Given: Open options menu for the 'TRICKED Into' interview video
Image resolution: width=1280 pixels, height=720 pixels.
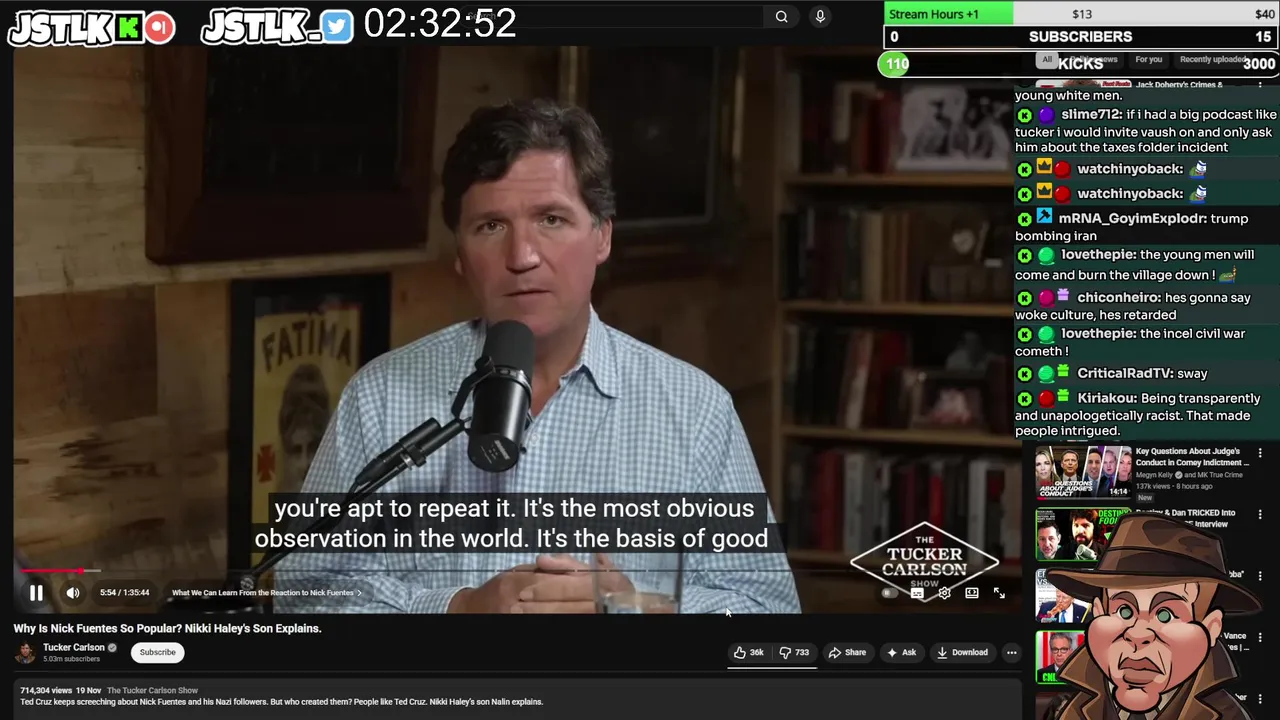Looking at the screenshot, I should coord(1260,516).
